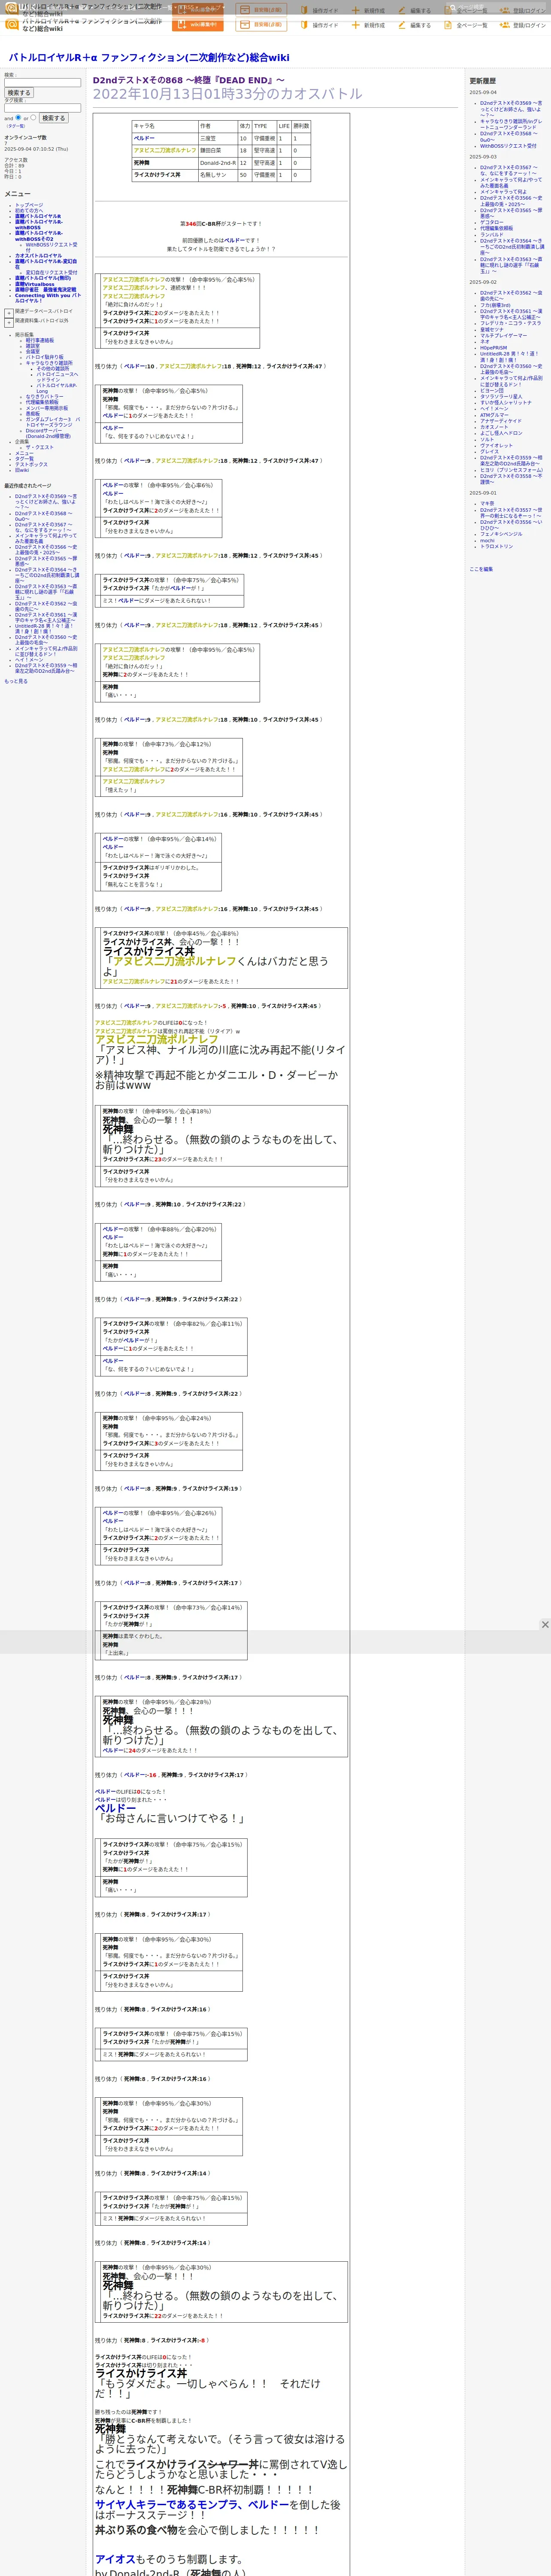Open the D2ndテストXその868 heading link

[x=188, y=80]
